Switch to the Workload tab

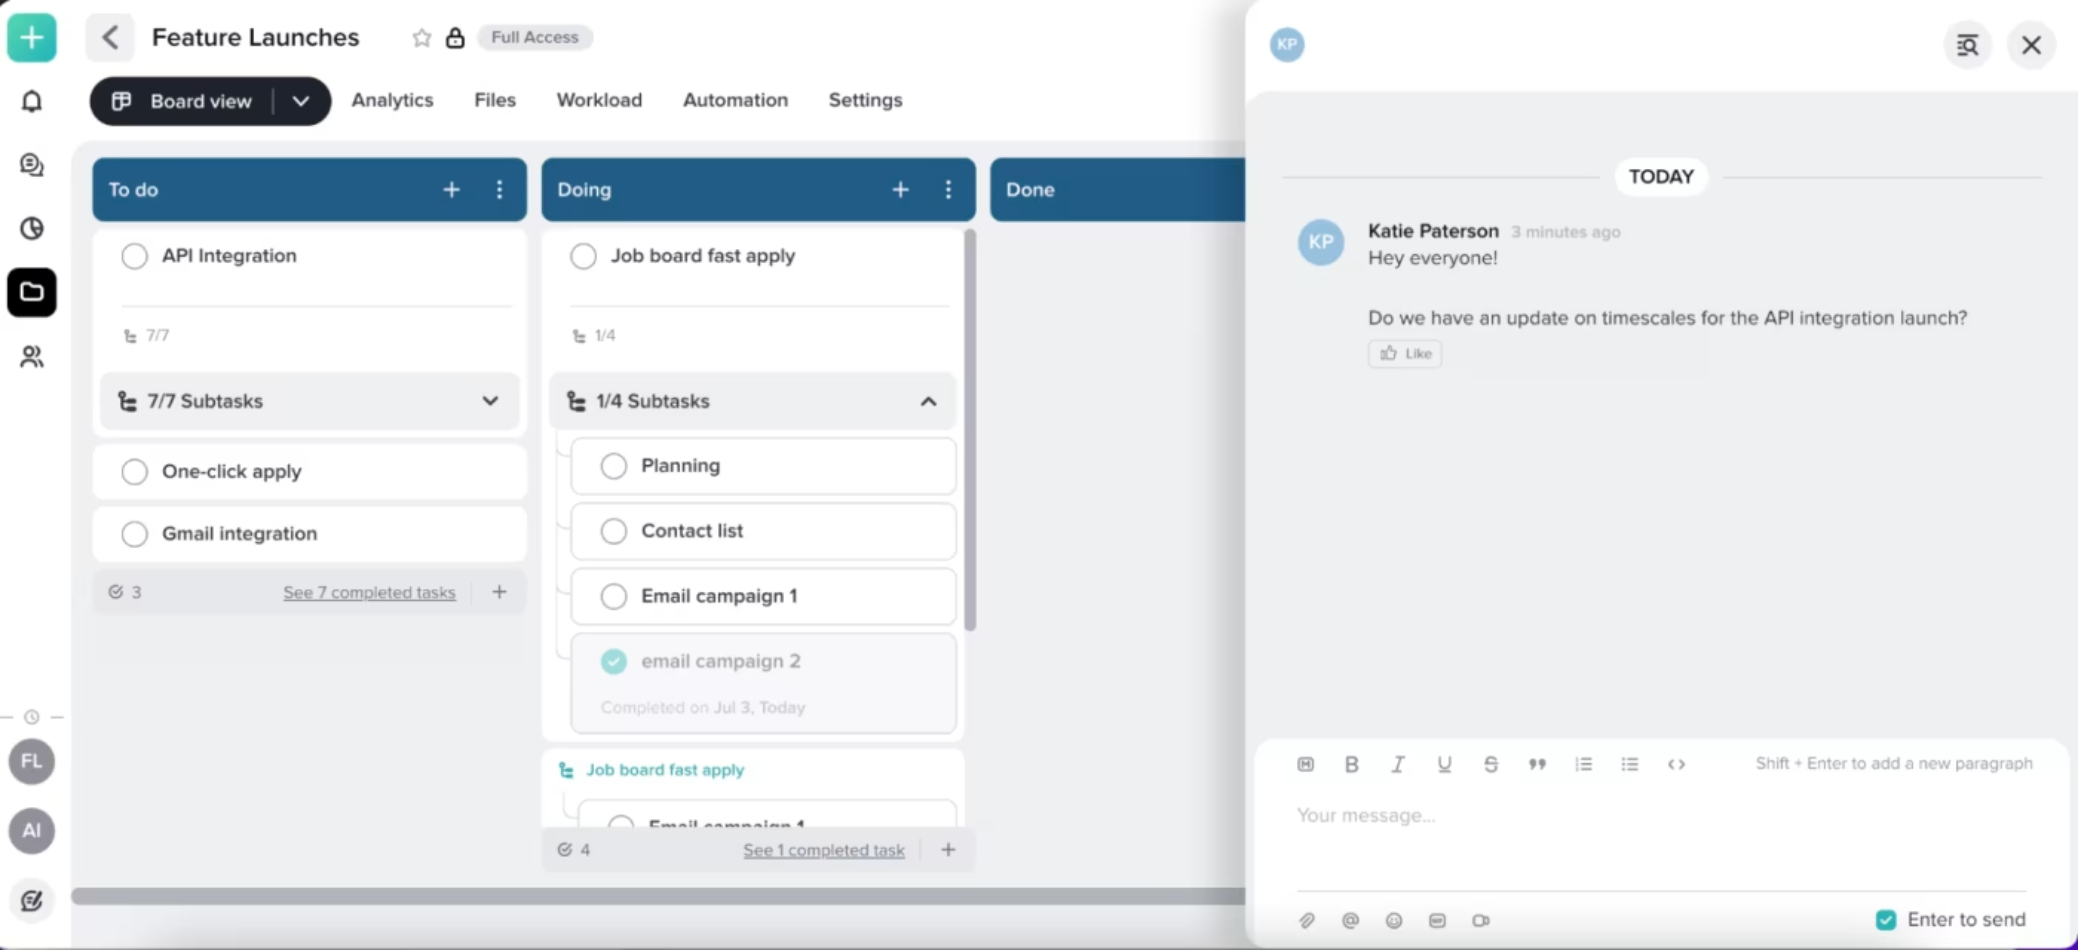599,100
